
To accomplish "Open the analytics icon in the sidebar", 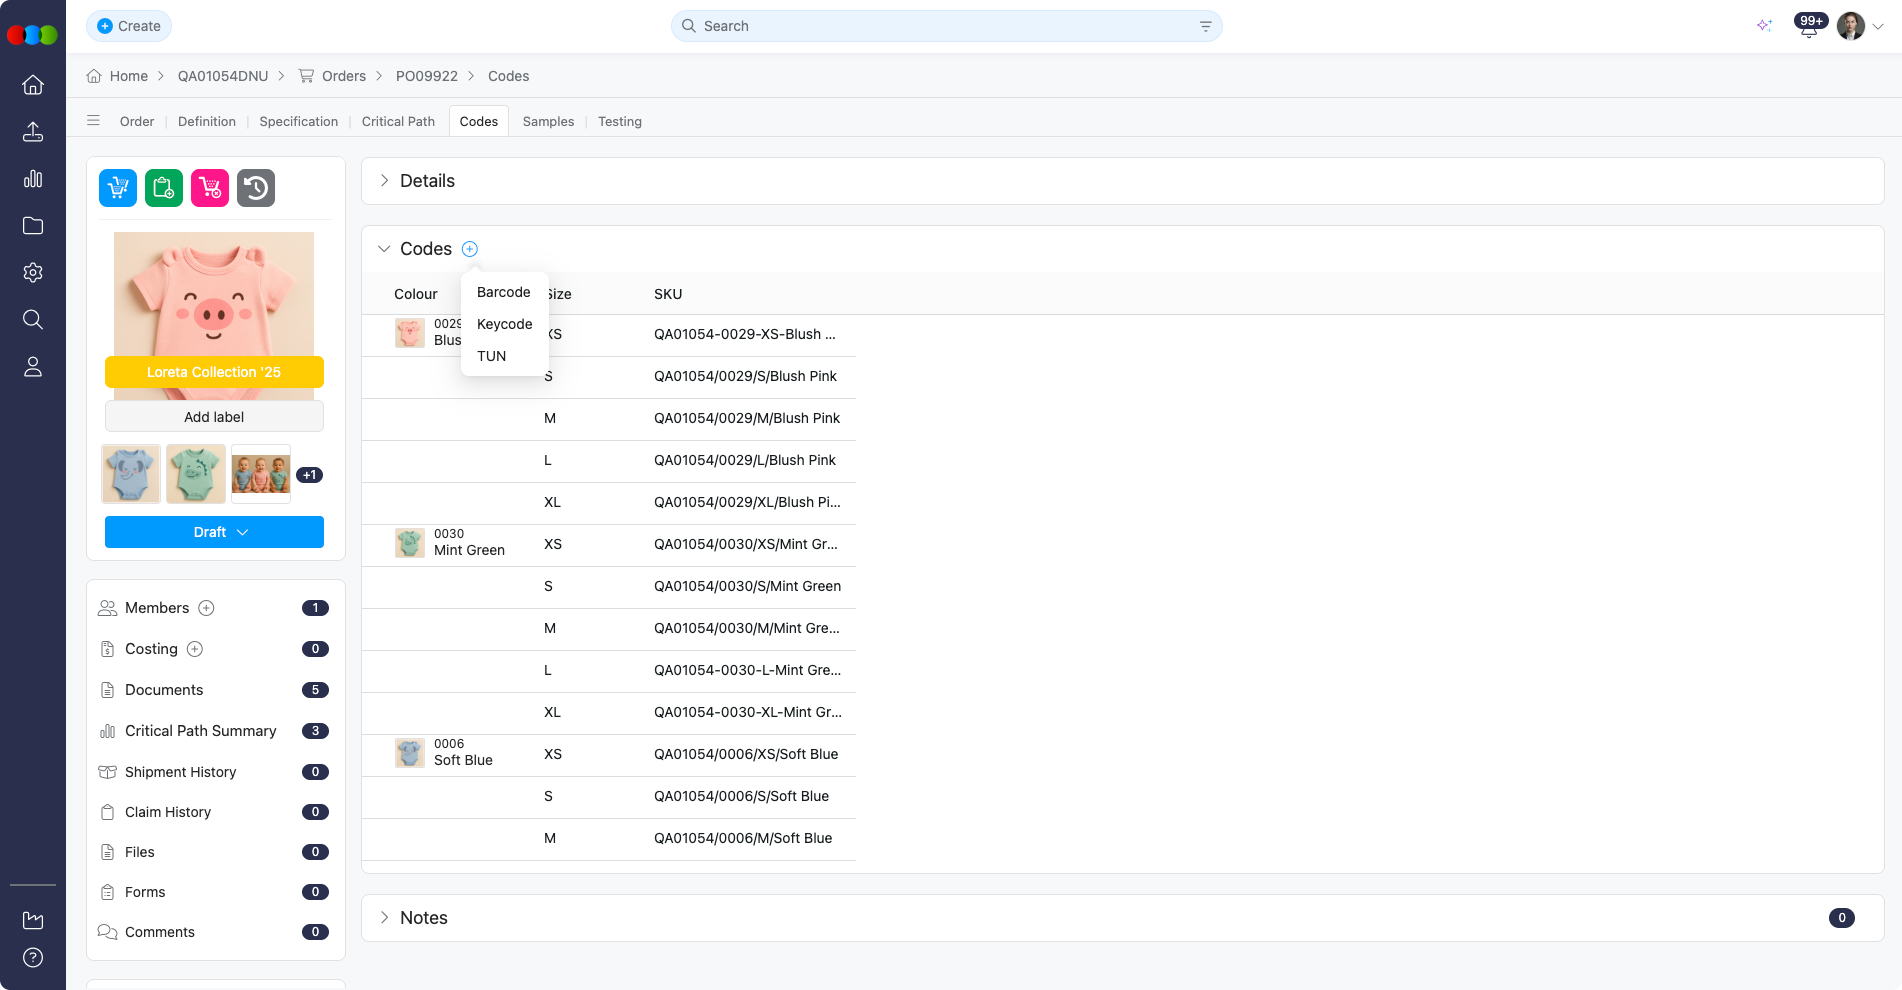I will pos(33,178).
